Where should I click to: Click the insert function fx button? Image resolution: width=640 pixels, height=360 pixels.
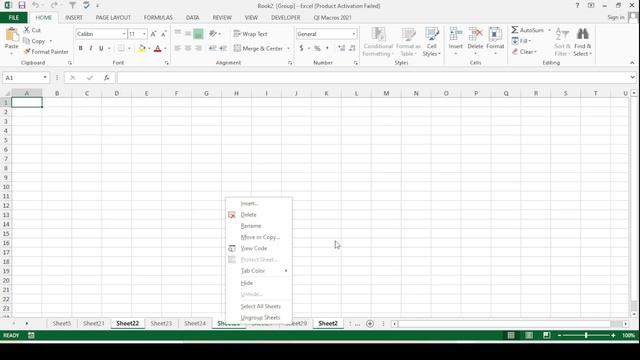pos(107,78)
